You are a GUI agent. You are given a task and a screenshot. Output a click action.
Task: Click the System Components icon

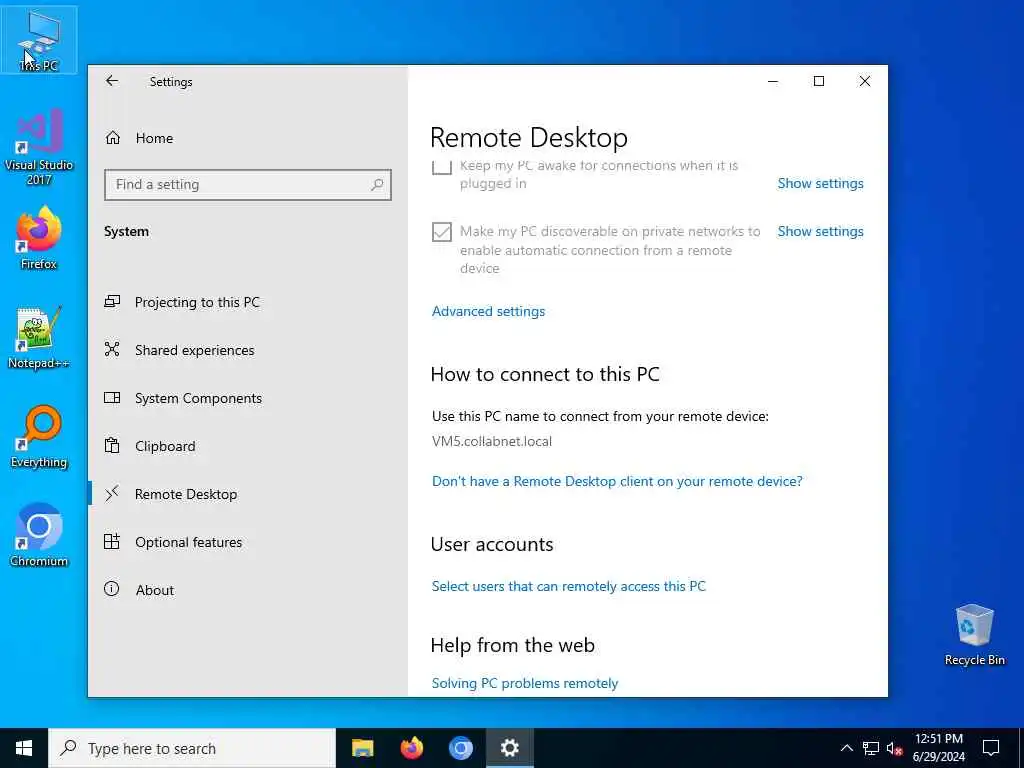(112, 397)
